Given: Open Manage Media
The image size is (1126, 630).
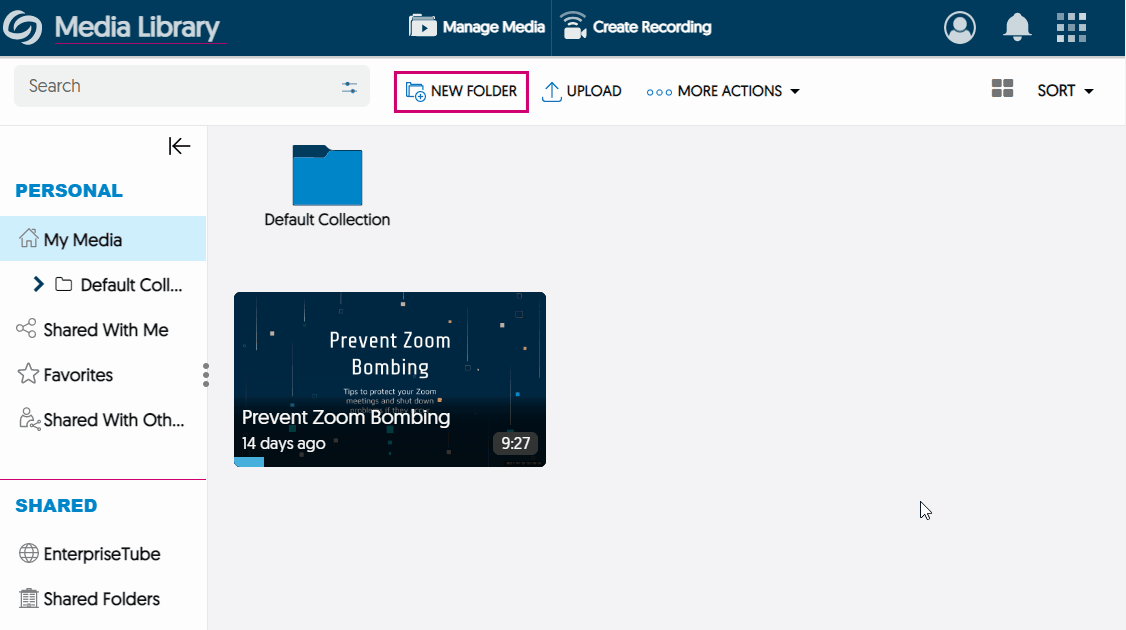Looking at the screenshot, I should (477, 27).
